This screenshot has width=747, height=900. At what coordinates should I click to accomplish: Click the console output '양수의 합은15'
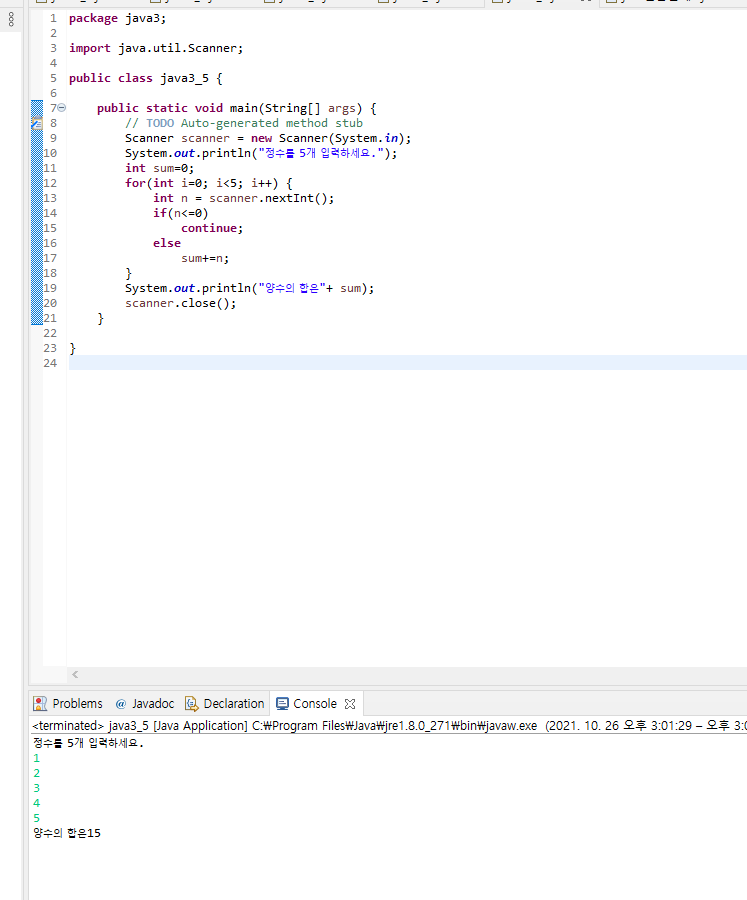(67, 833)
